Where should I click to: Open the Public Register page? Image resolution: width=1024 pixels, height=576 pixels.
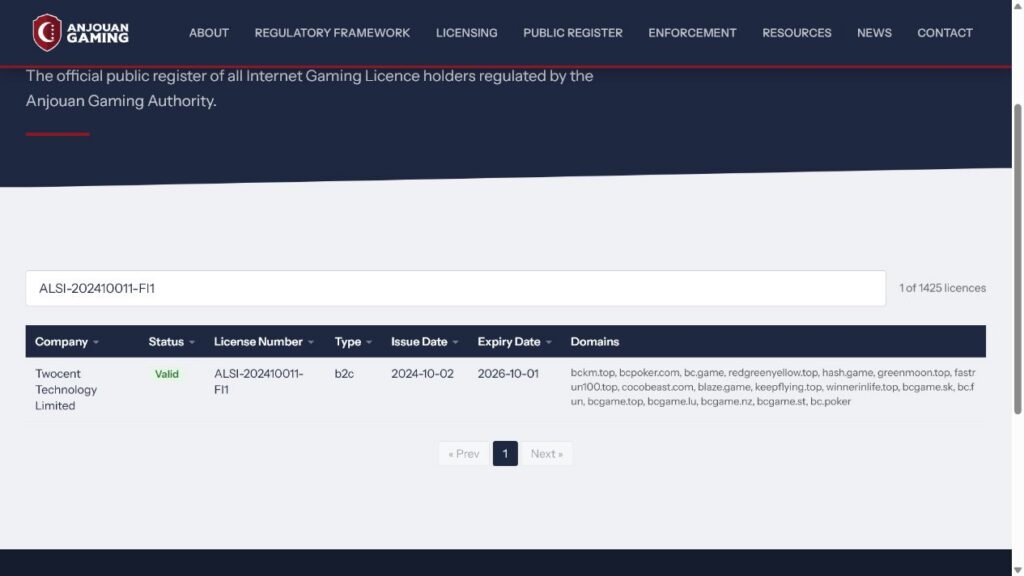[573, 33]
